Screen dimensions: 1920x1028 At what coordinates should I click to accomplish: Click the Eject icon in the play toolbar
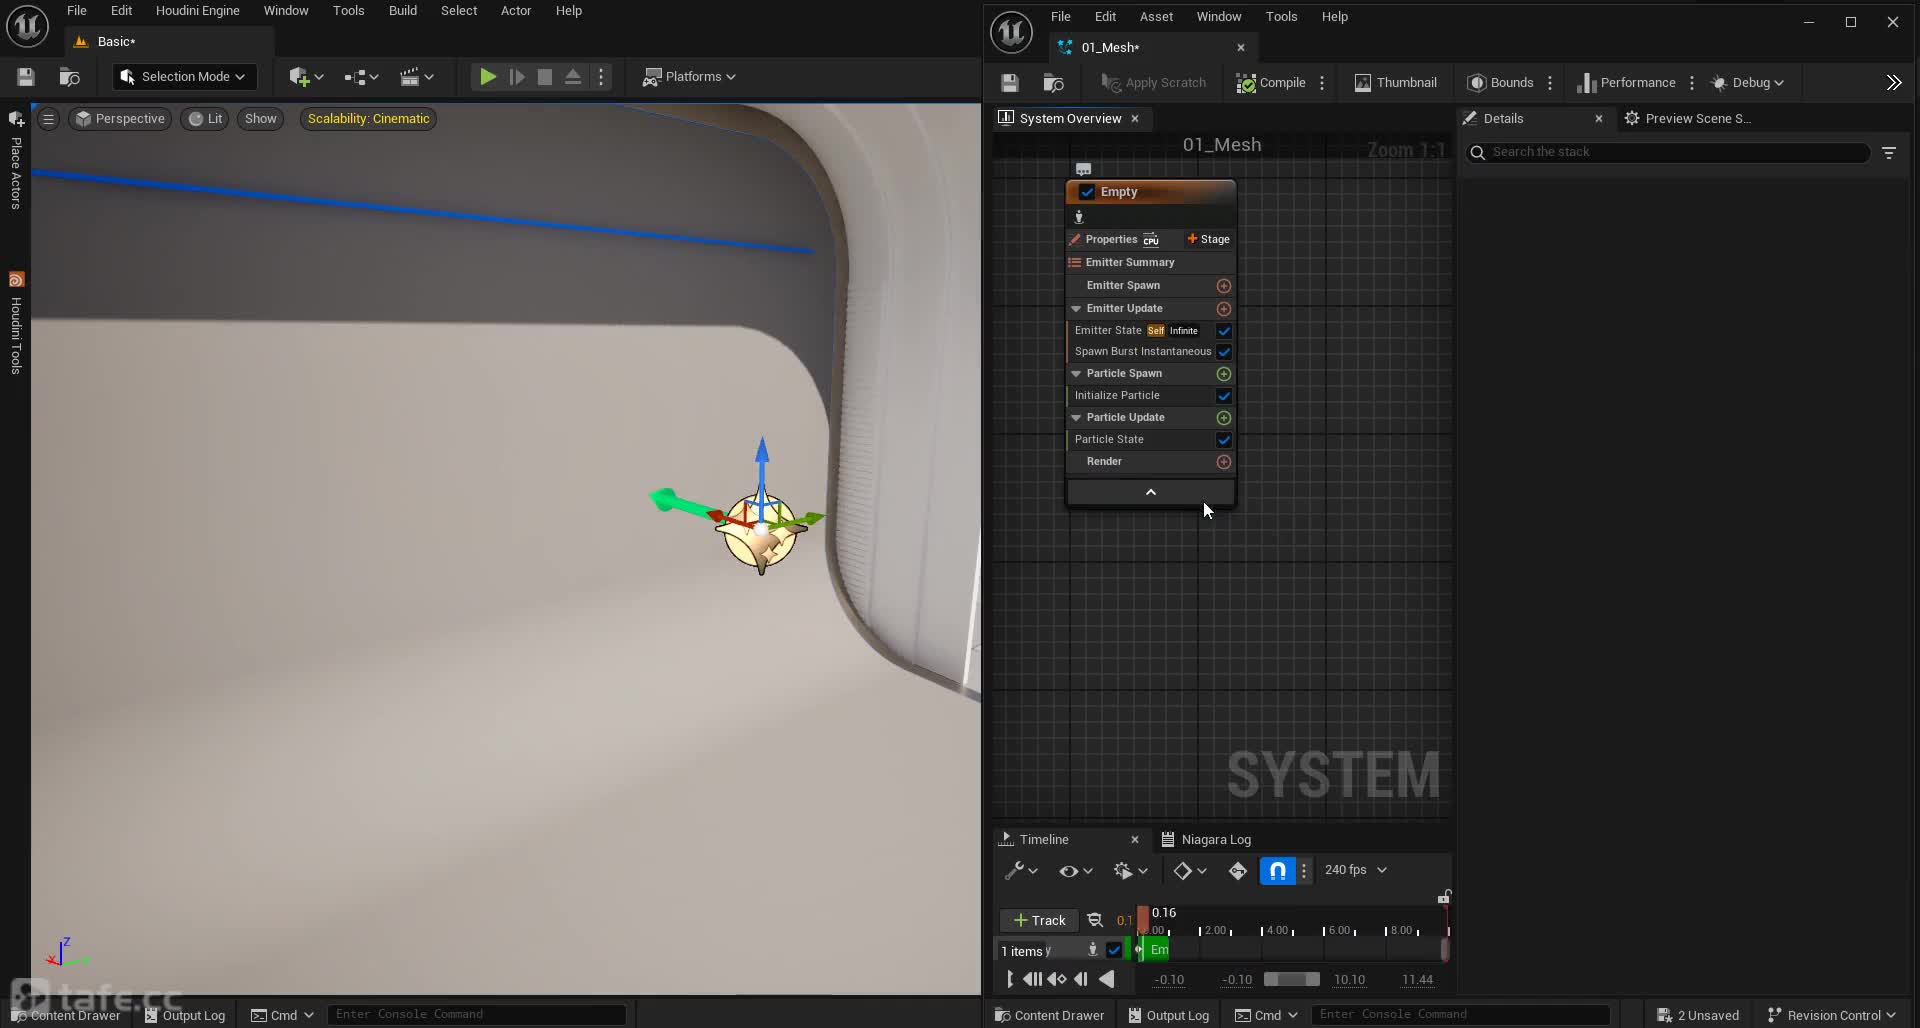click(573, 77)
